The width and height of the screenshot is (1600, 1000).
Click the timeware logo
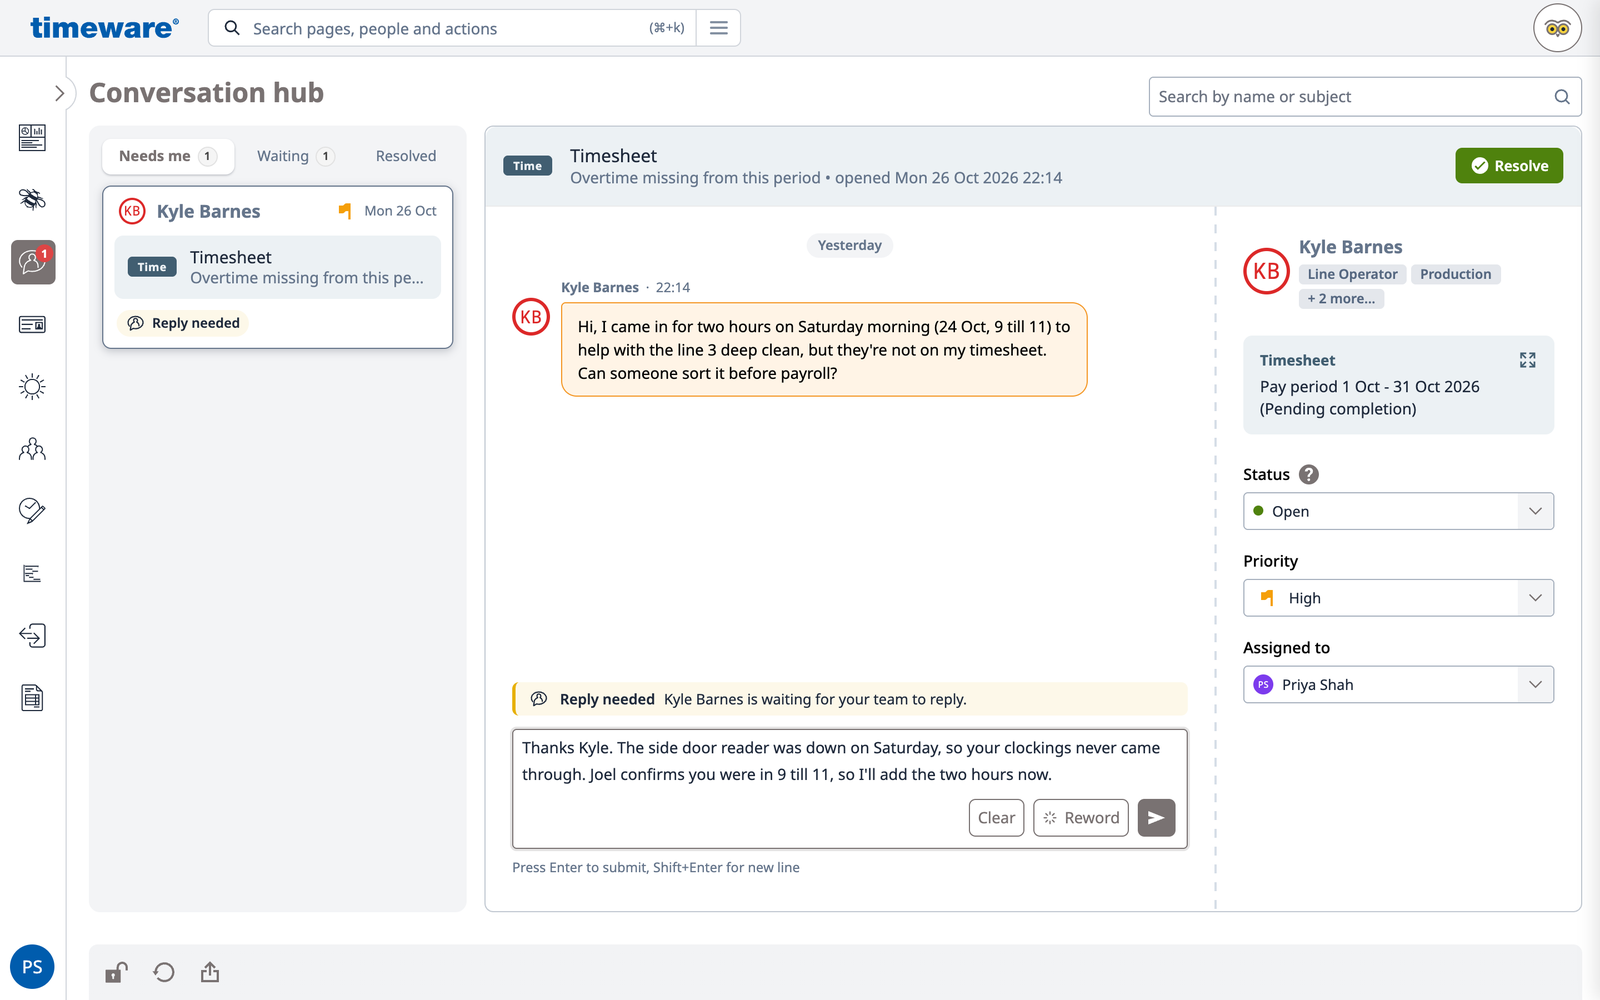coord(105,28)
